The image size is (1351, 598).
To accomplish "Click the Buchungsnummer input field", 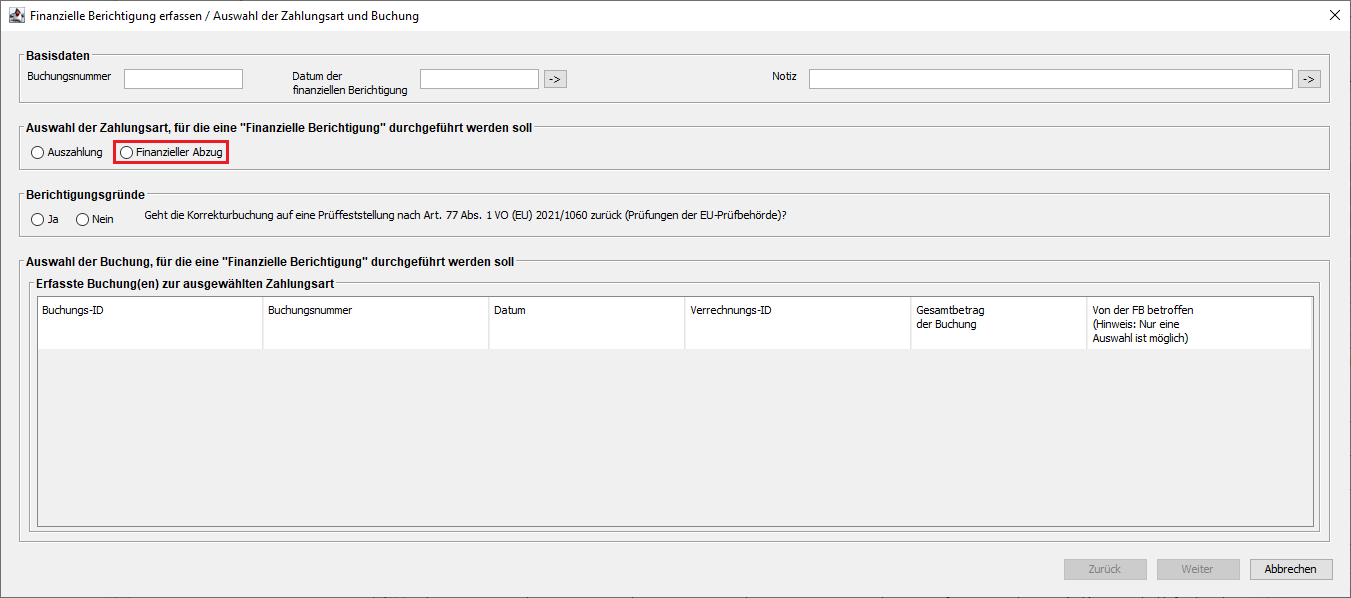I will (183, 79).
